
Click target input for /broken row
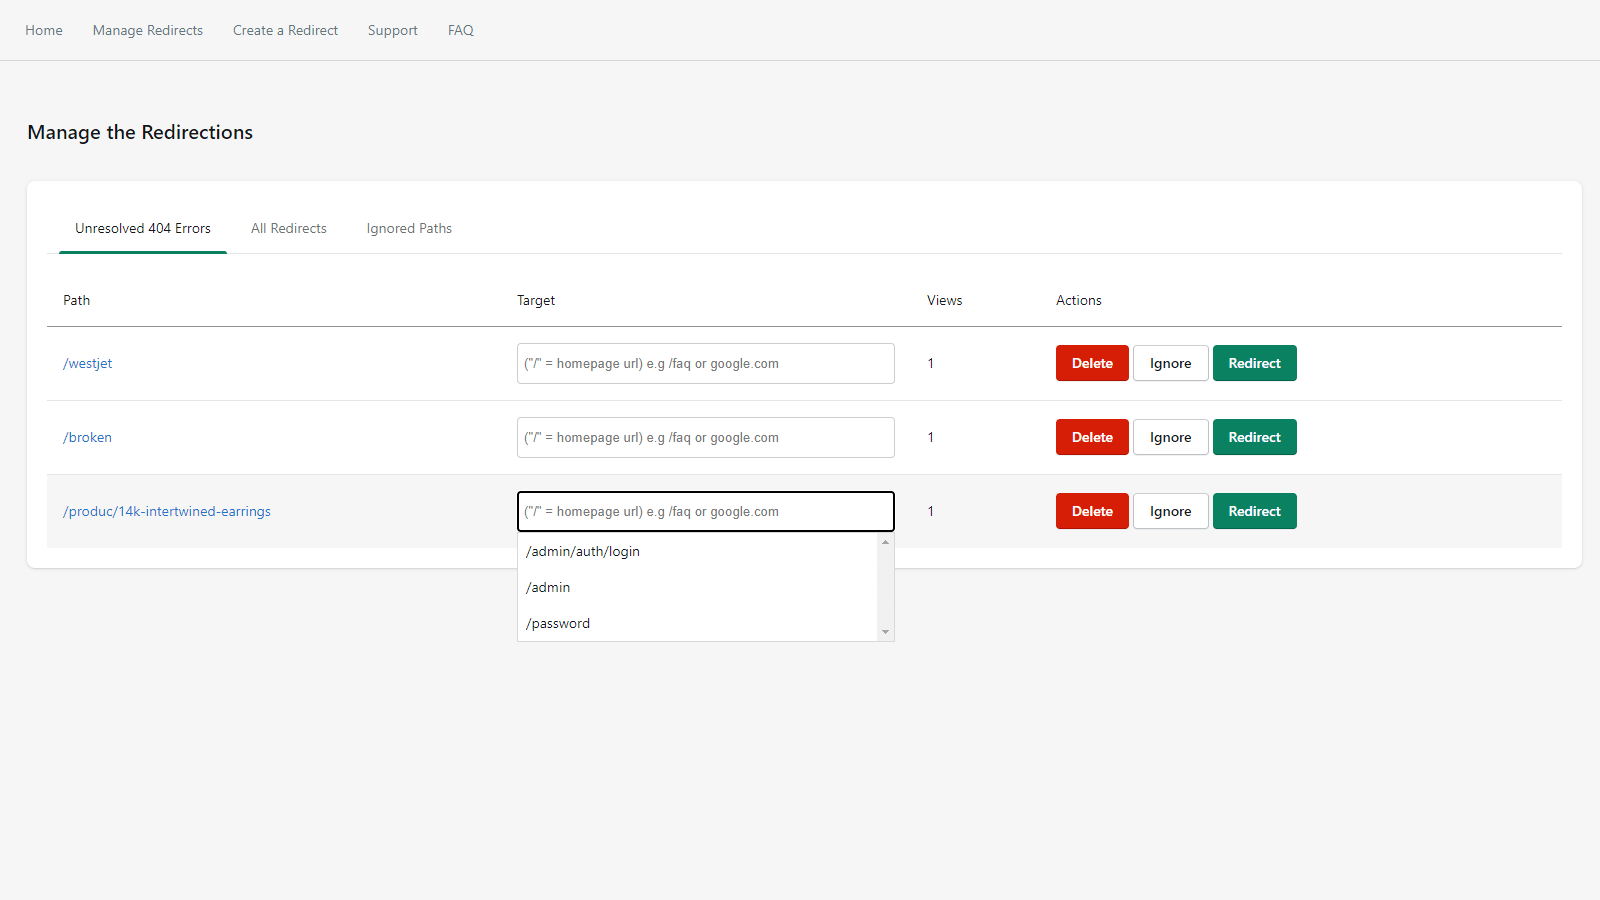pos(705,437)
